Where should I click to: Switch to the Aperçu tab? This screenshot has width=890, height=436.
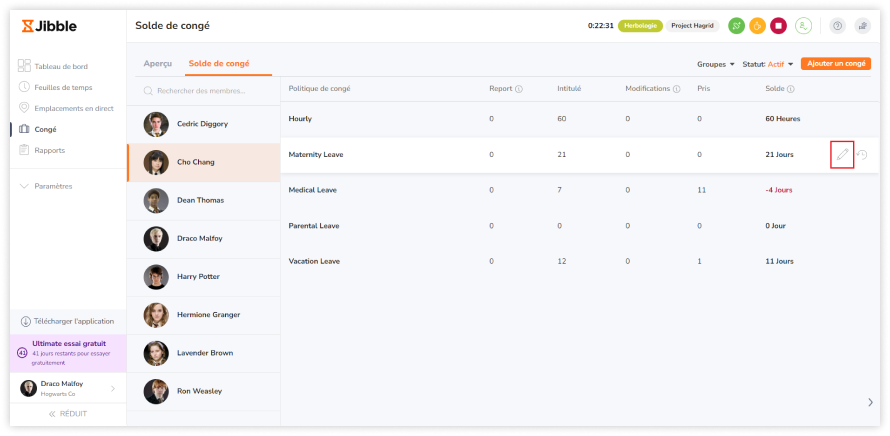(x=158, y=63)
